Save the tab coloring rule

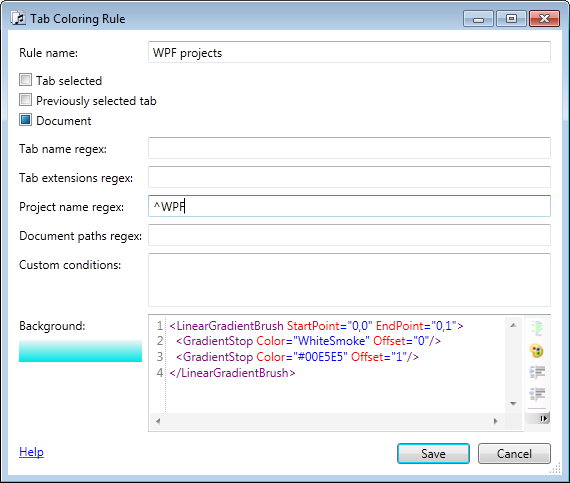pyautogui.click(x=433, y=454)
